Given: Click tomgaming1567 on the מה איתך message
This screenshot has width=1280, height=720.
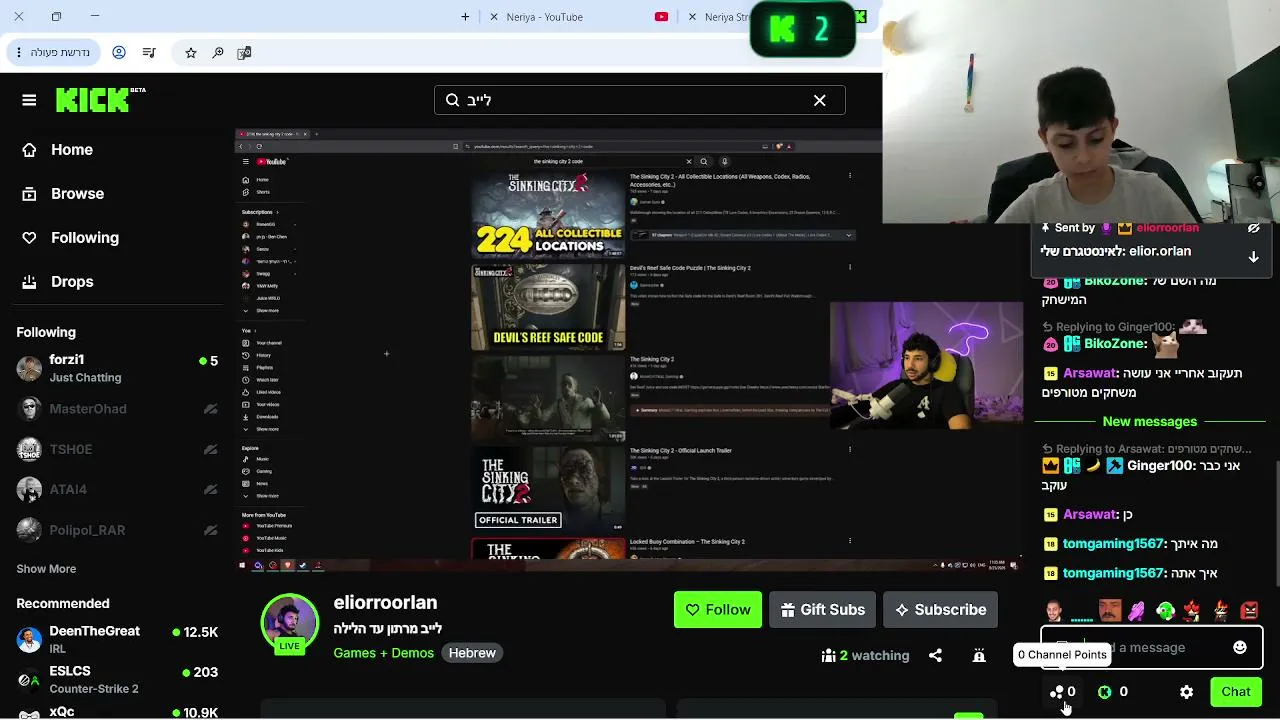Looking at the screenshot, I should [x=1113, y=544].
